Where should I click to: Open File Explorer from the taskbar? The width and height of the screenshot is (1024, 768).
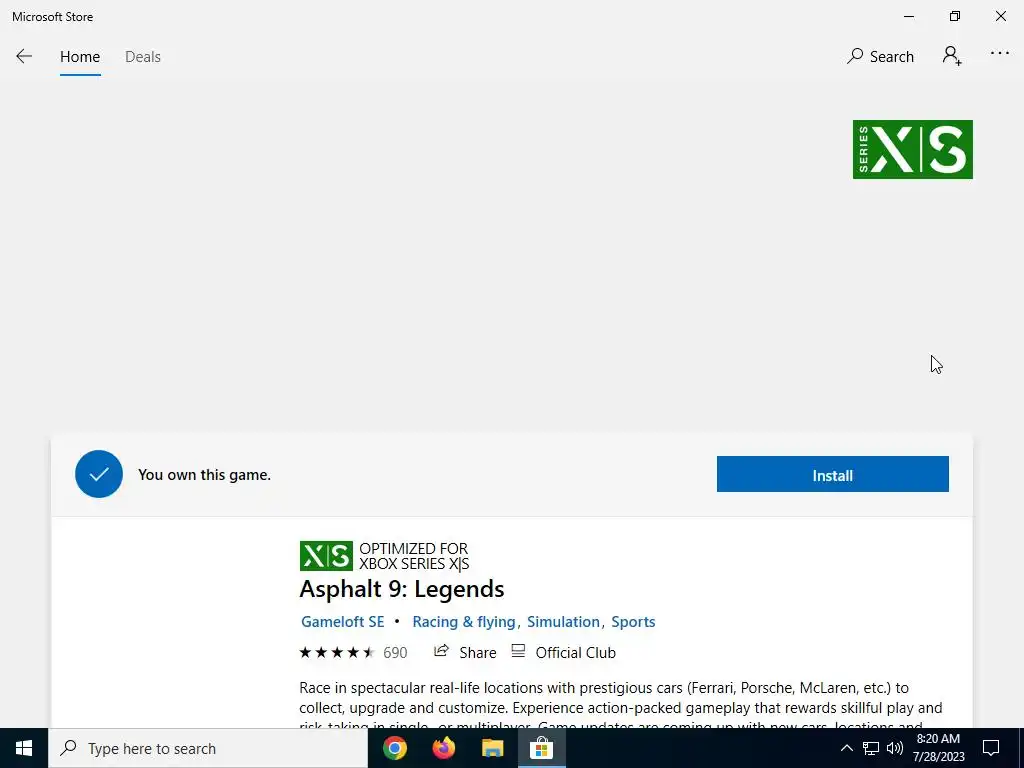(493, 748)
